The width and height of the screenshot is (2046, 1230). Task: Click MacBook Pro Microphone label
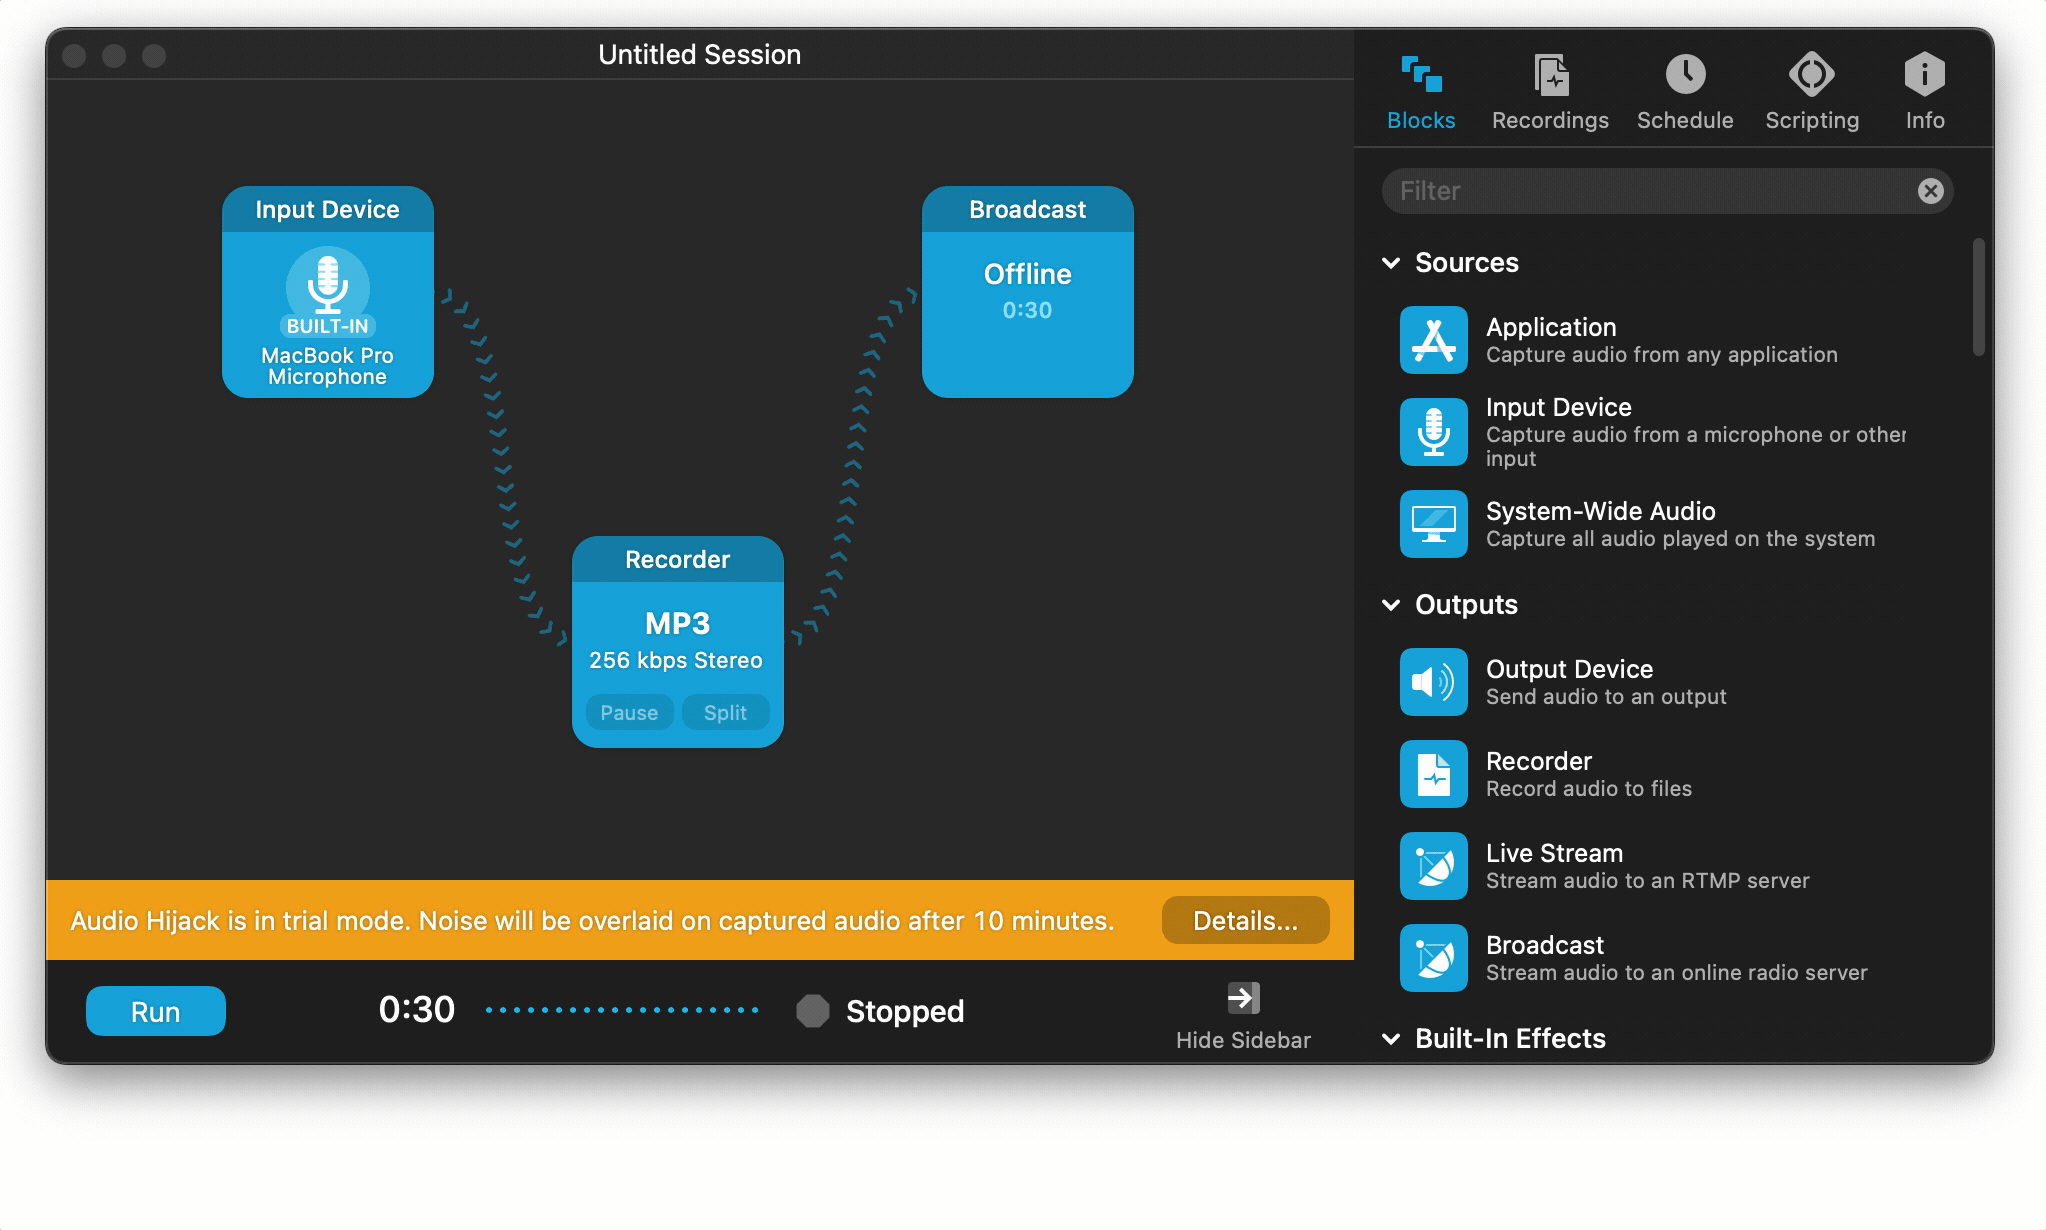pos(327,366)
